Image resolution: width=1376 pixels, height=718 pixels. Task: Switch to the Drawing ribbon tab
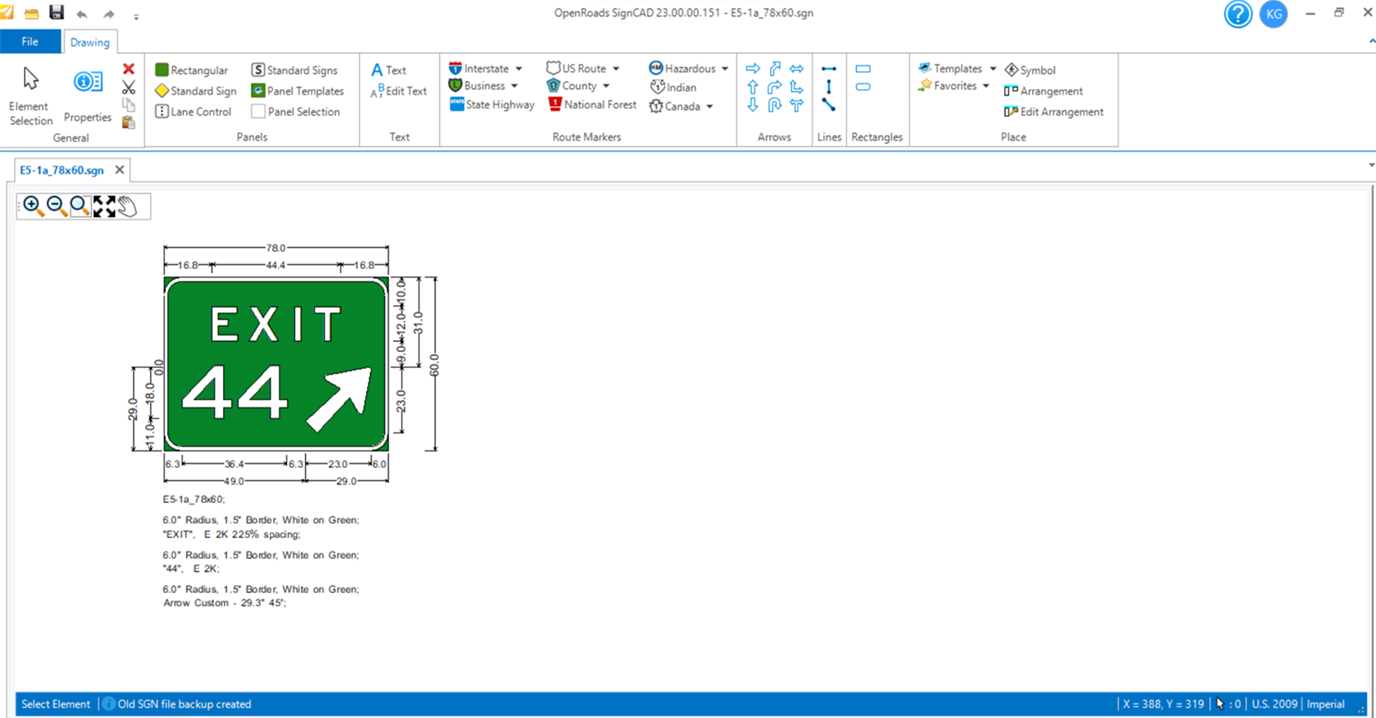coord(90,42)
